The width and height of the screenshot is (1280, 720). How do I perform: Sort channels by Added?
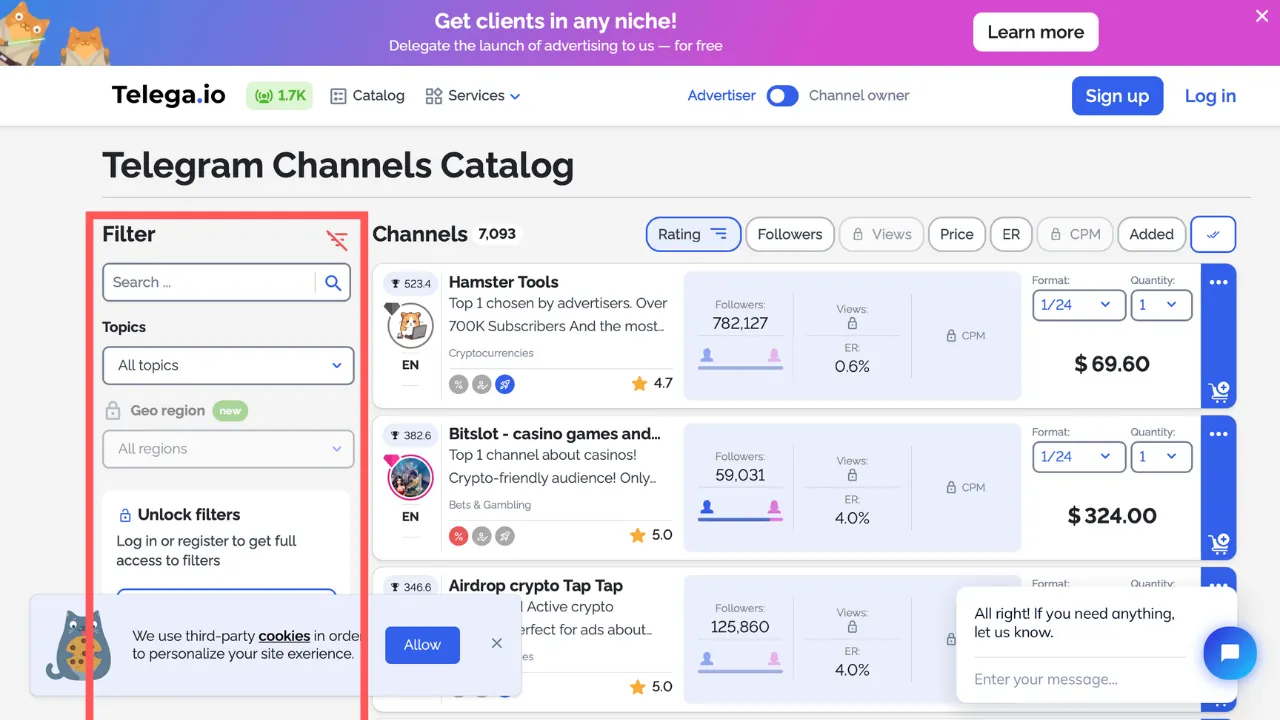point(1152,234)
